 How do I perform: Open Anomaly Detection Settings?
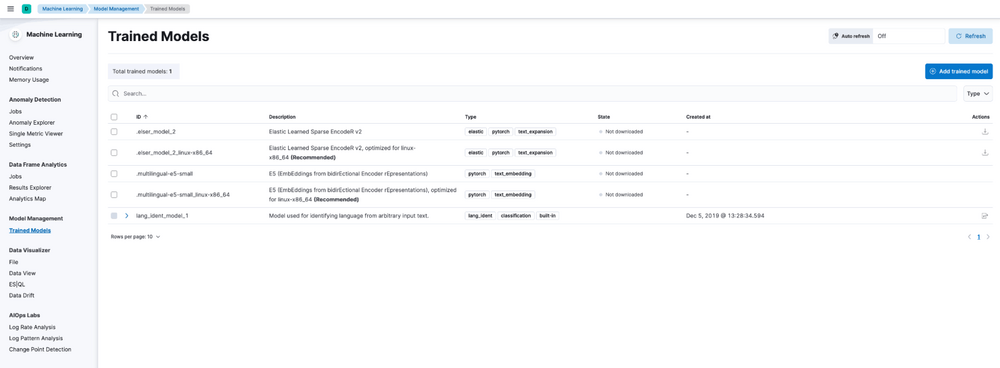(x=20, y=145)
